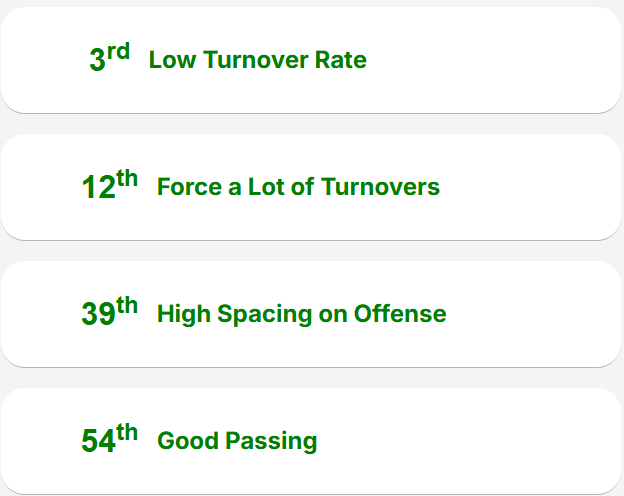Click blank area left of the 12th rank
Image resolution: width=624 pixels, height=496 pixels.
point(40,187)
